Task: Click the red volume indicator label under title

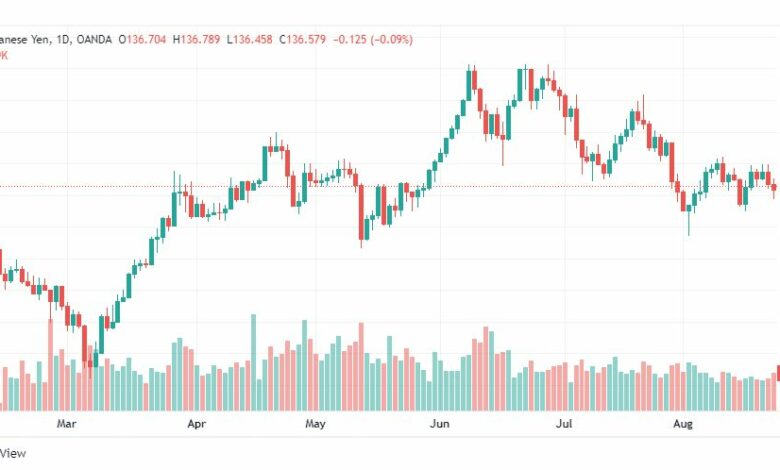Action: click(3, 55)
